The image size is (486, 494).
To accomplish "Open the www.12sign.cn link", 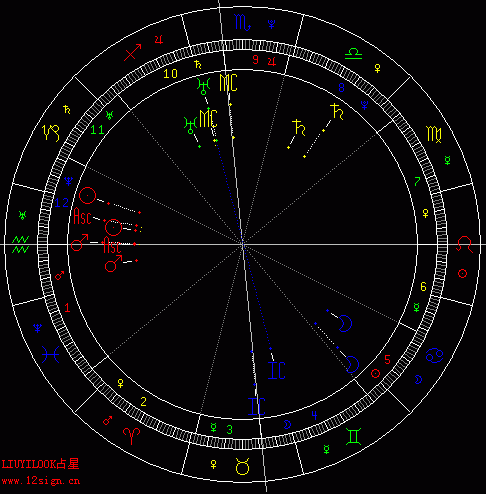I will click(x=41, y=481).
